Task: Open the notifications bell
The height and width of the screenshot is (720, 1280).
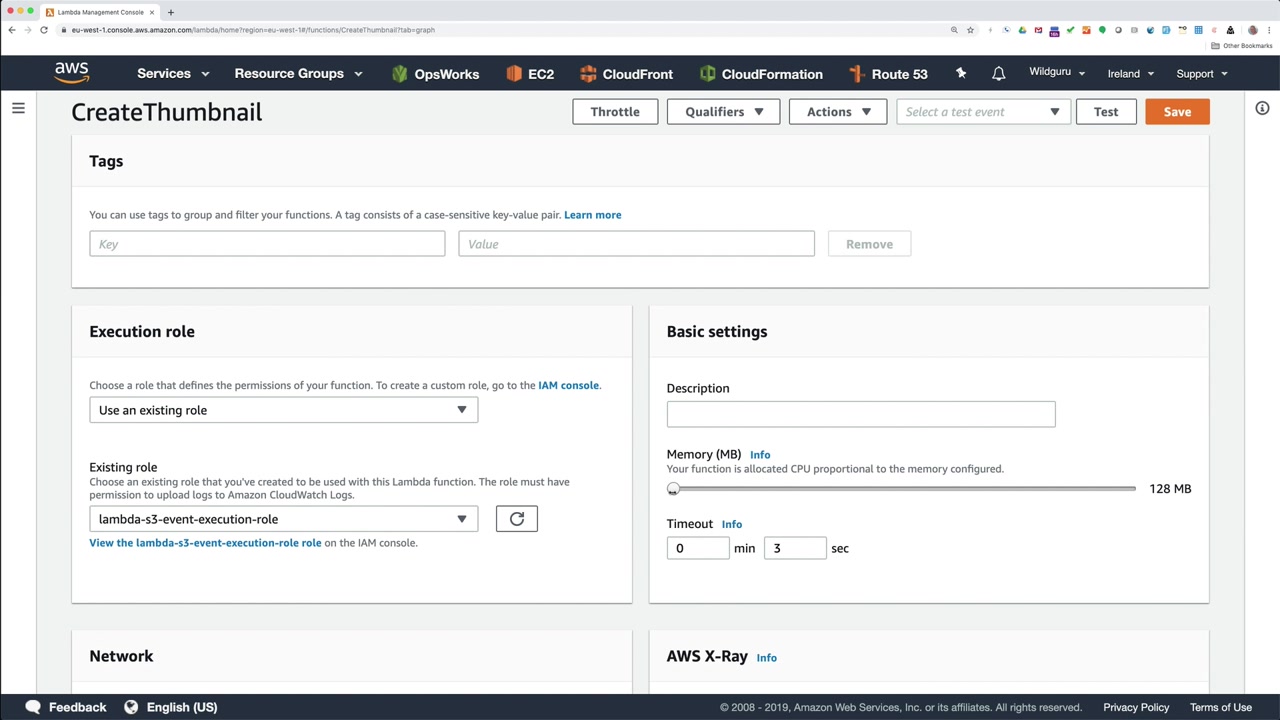Action: click(998, 74)
